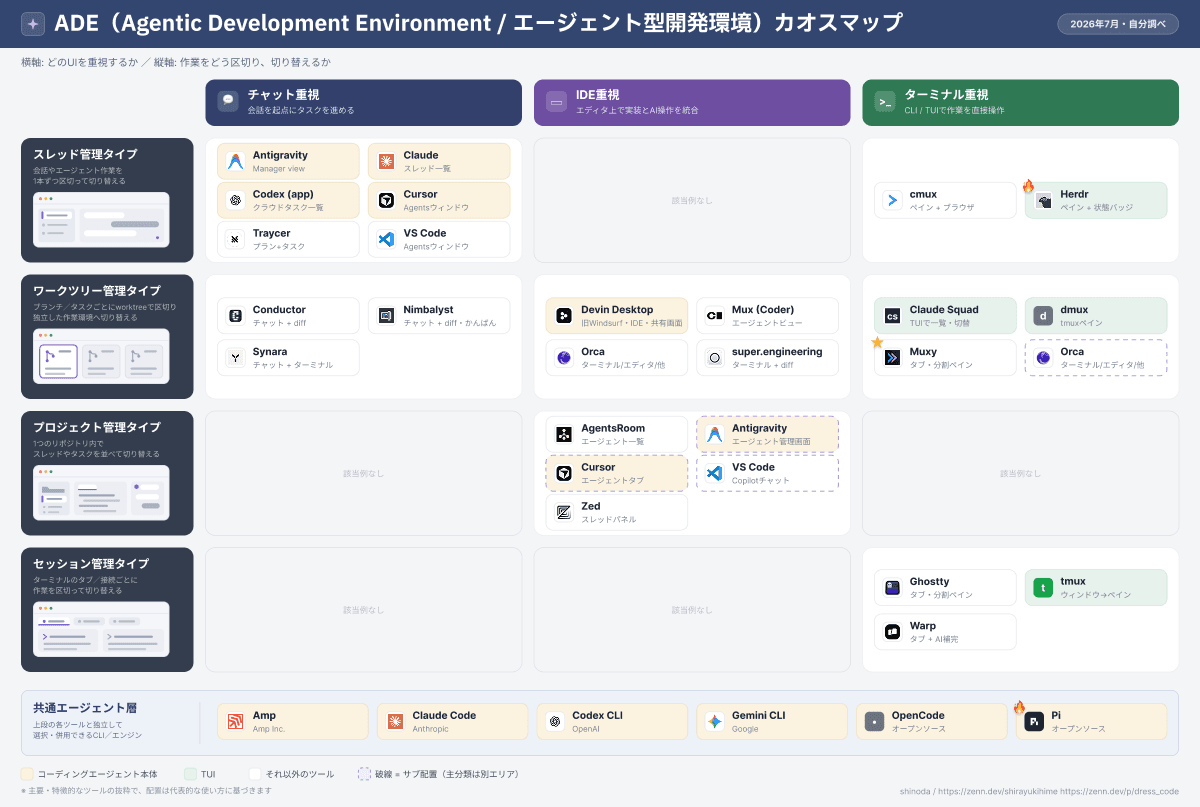Click the 横軸: どのUIを重視するか subtitle text

coord(80,62)
